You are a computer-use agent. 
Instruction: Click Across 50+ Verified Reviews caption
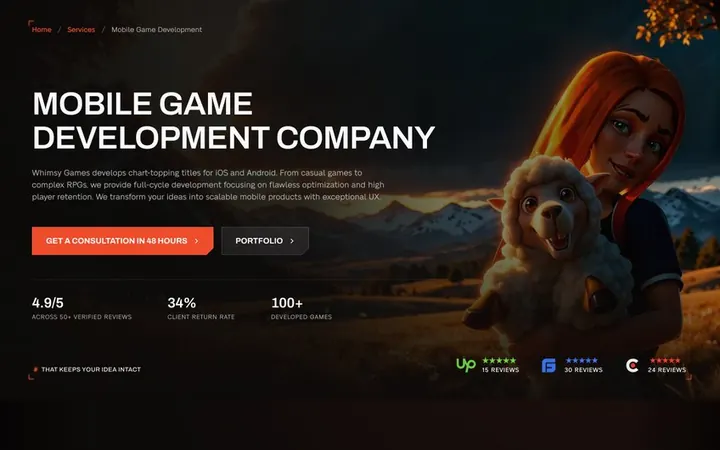(x=82, y=317)
